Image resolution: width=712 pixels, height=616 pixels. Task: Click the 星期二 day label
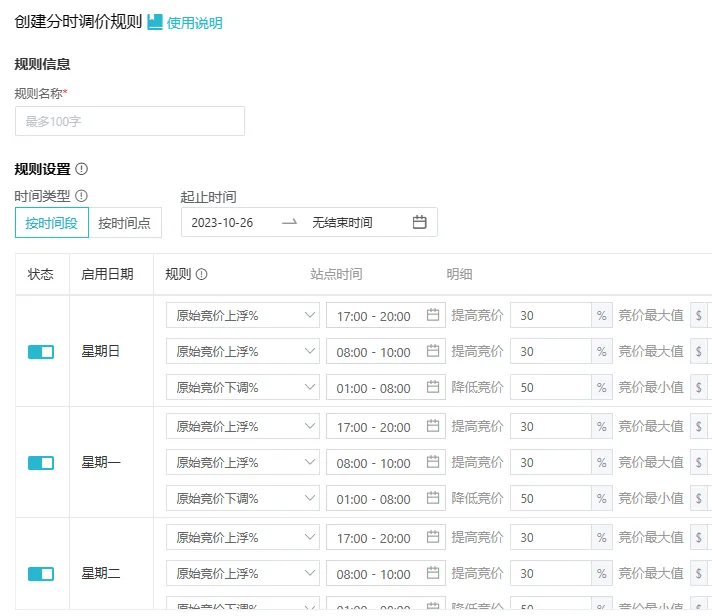[x=100, y=574]
